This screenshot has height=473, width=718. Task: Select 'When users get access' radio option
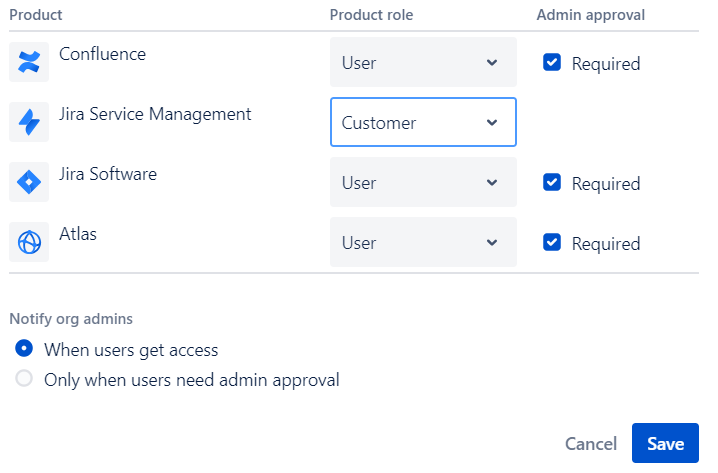point(24,348)
